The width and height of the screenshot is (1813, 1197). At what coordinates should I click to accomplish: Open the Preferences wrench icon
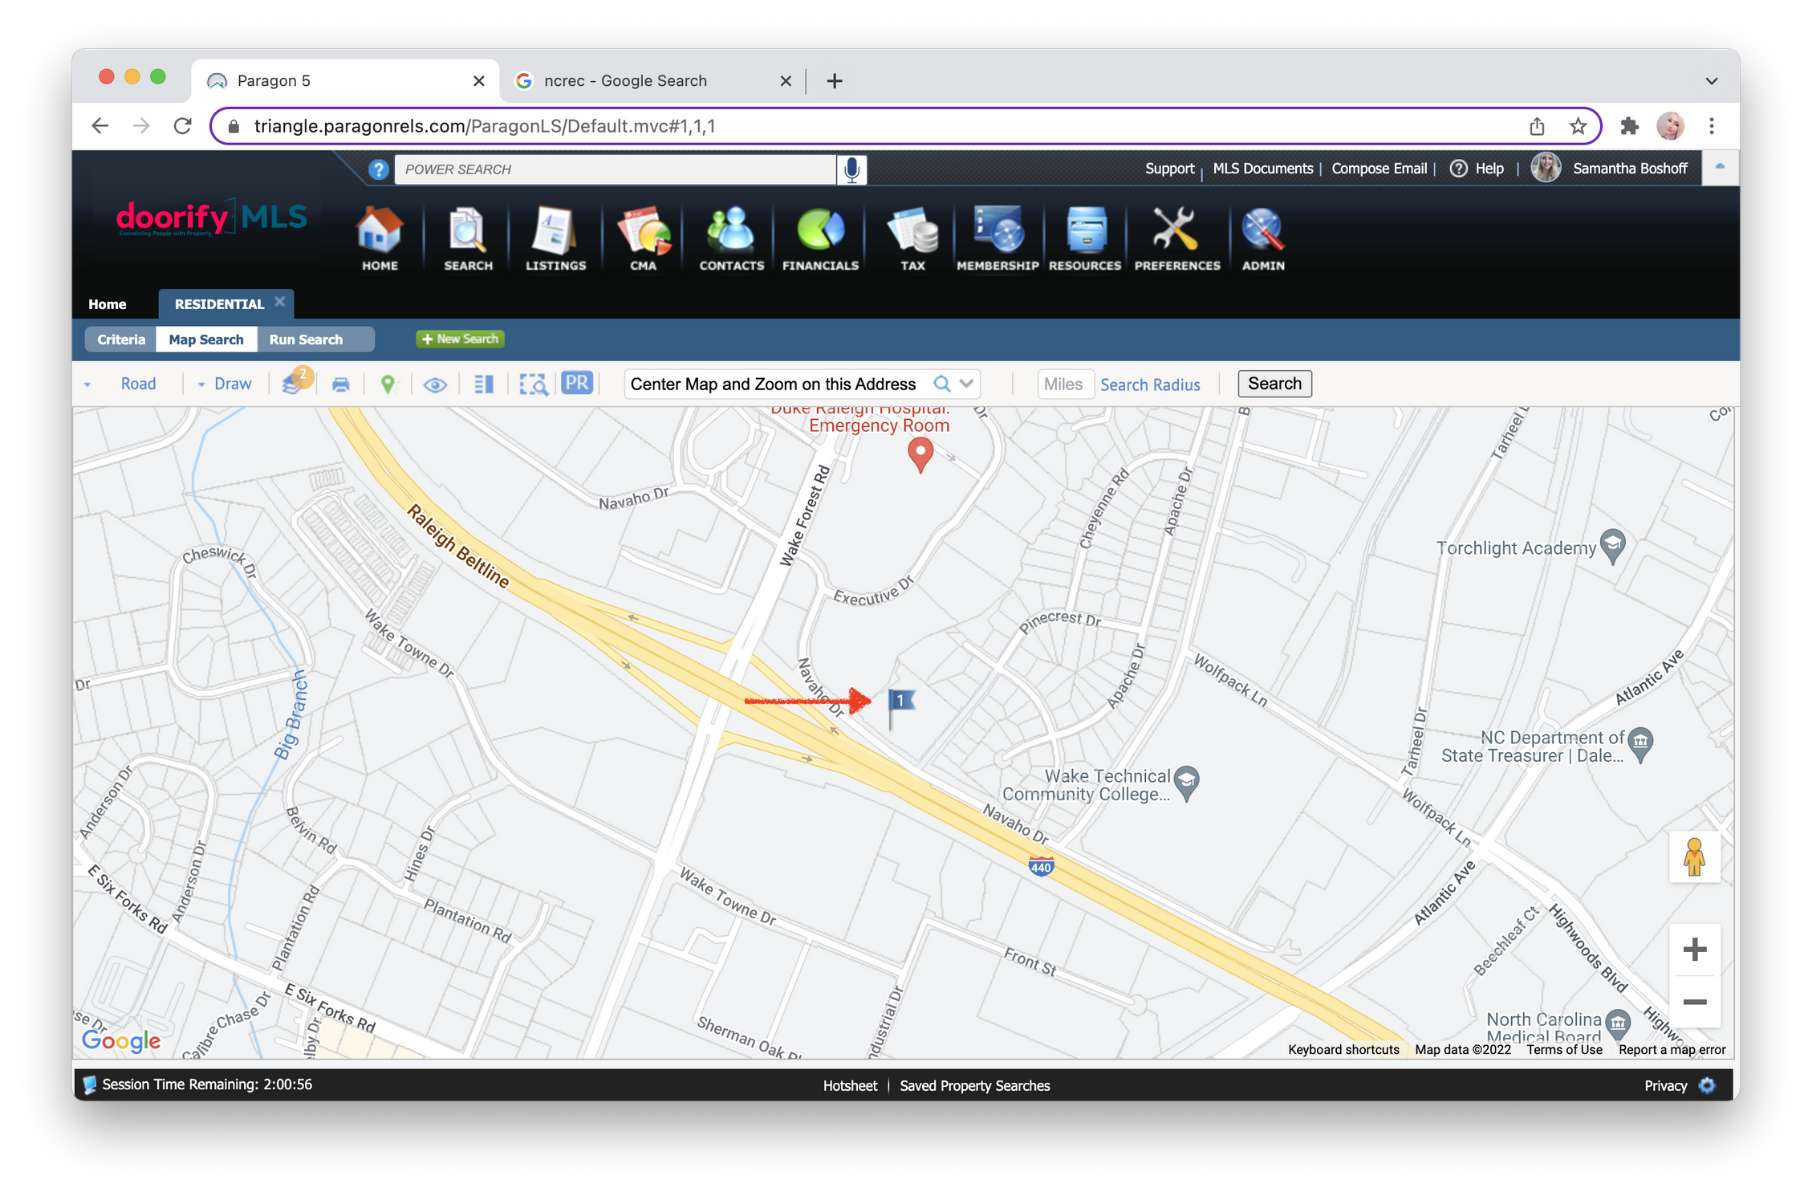click(1177, 238)
